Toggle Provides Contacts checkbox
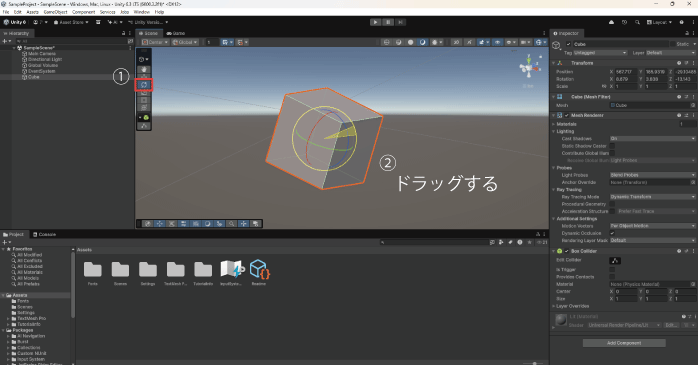 pos(612,277)
